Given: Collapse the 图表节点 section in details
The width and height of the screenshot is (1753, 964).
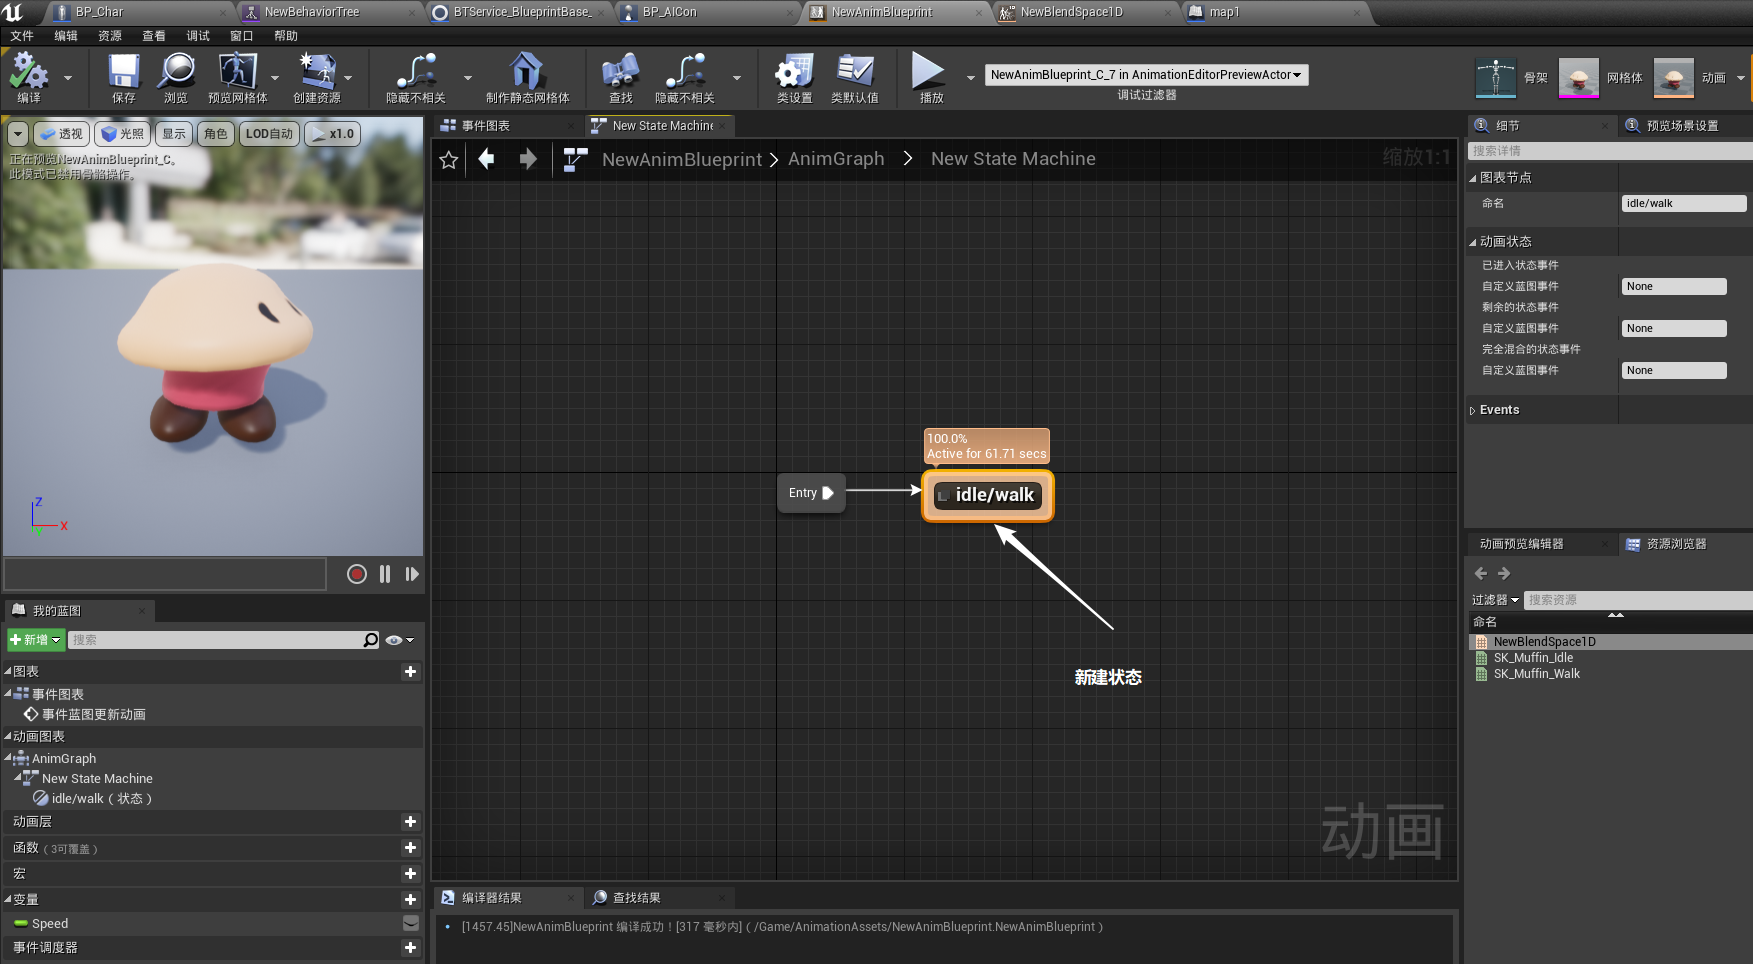Looking at the screenshot, I should (1473, 178).
